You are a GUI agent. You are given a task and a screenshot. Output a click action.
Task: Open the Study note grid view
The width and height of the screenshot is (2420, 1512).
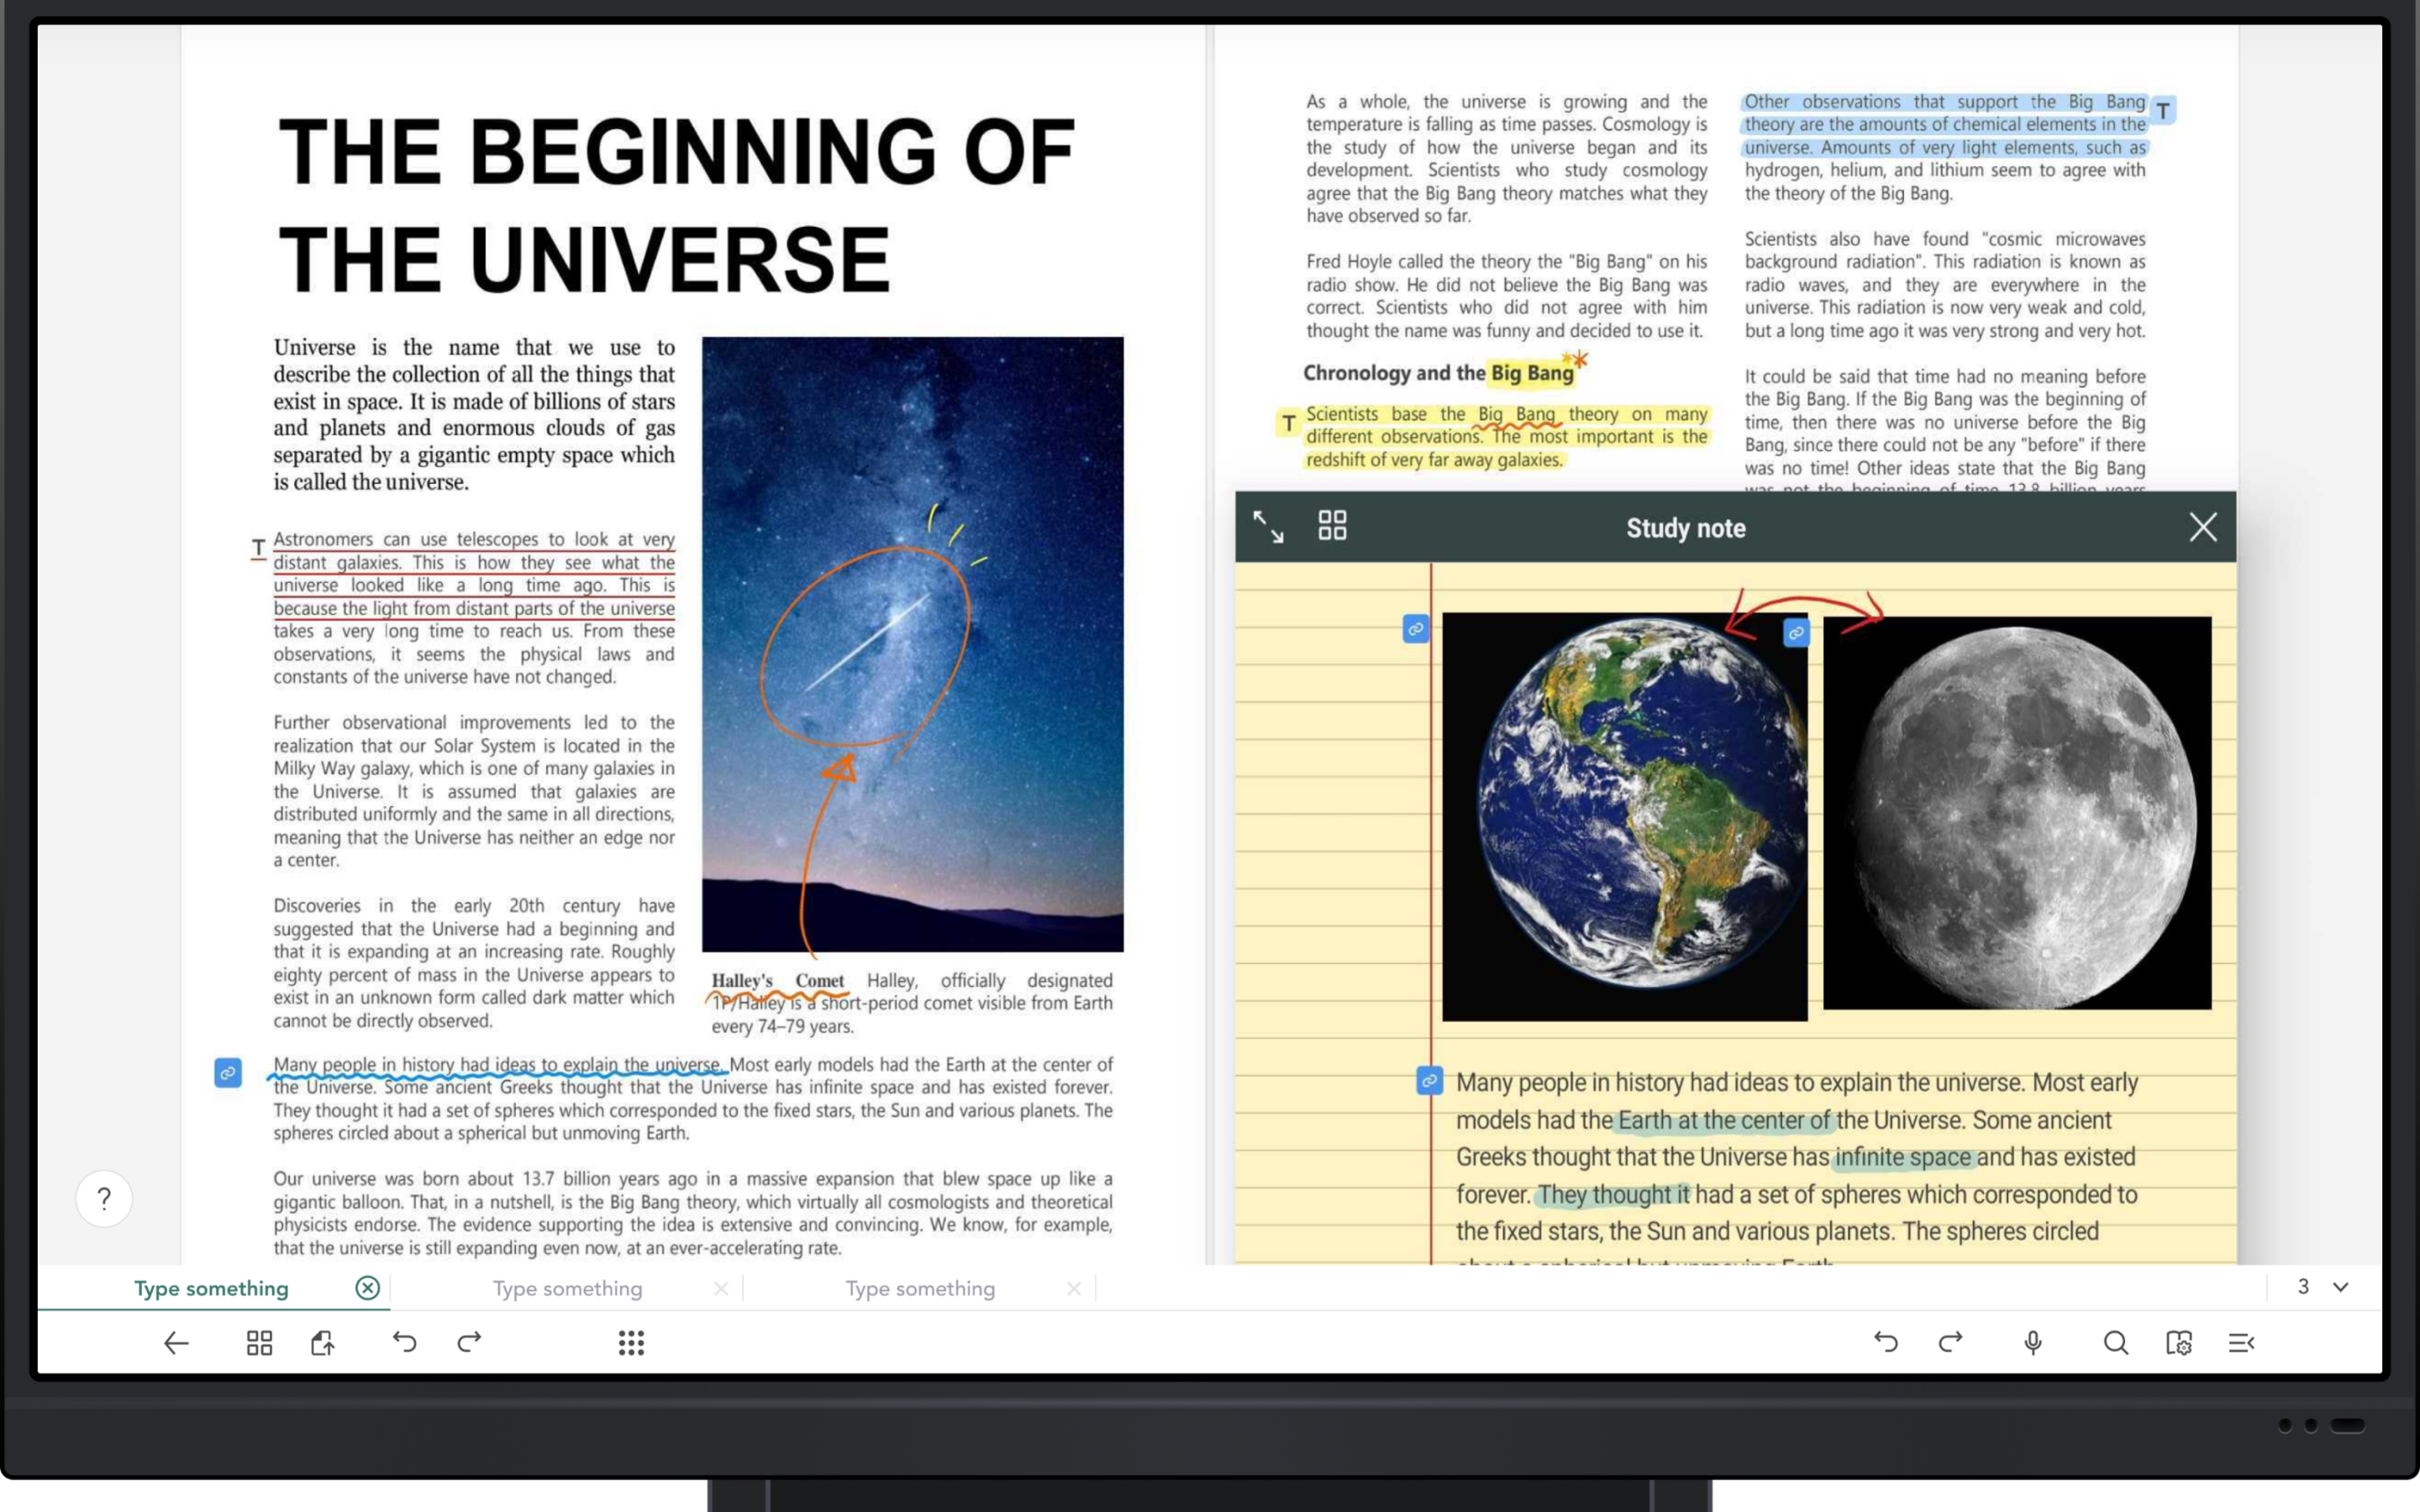pos(1332,526)
